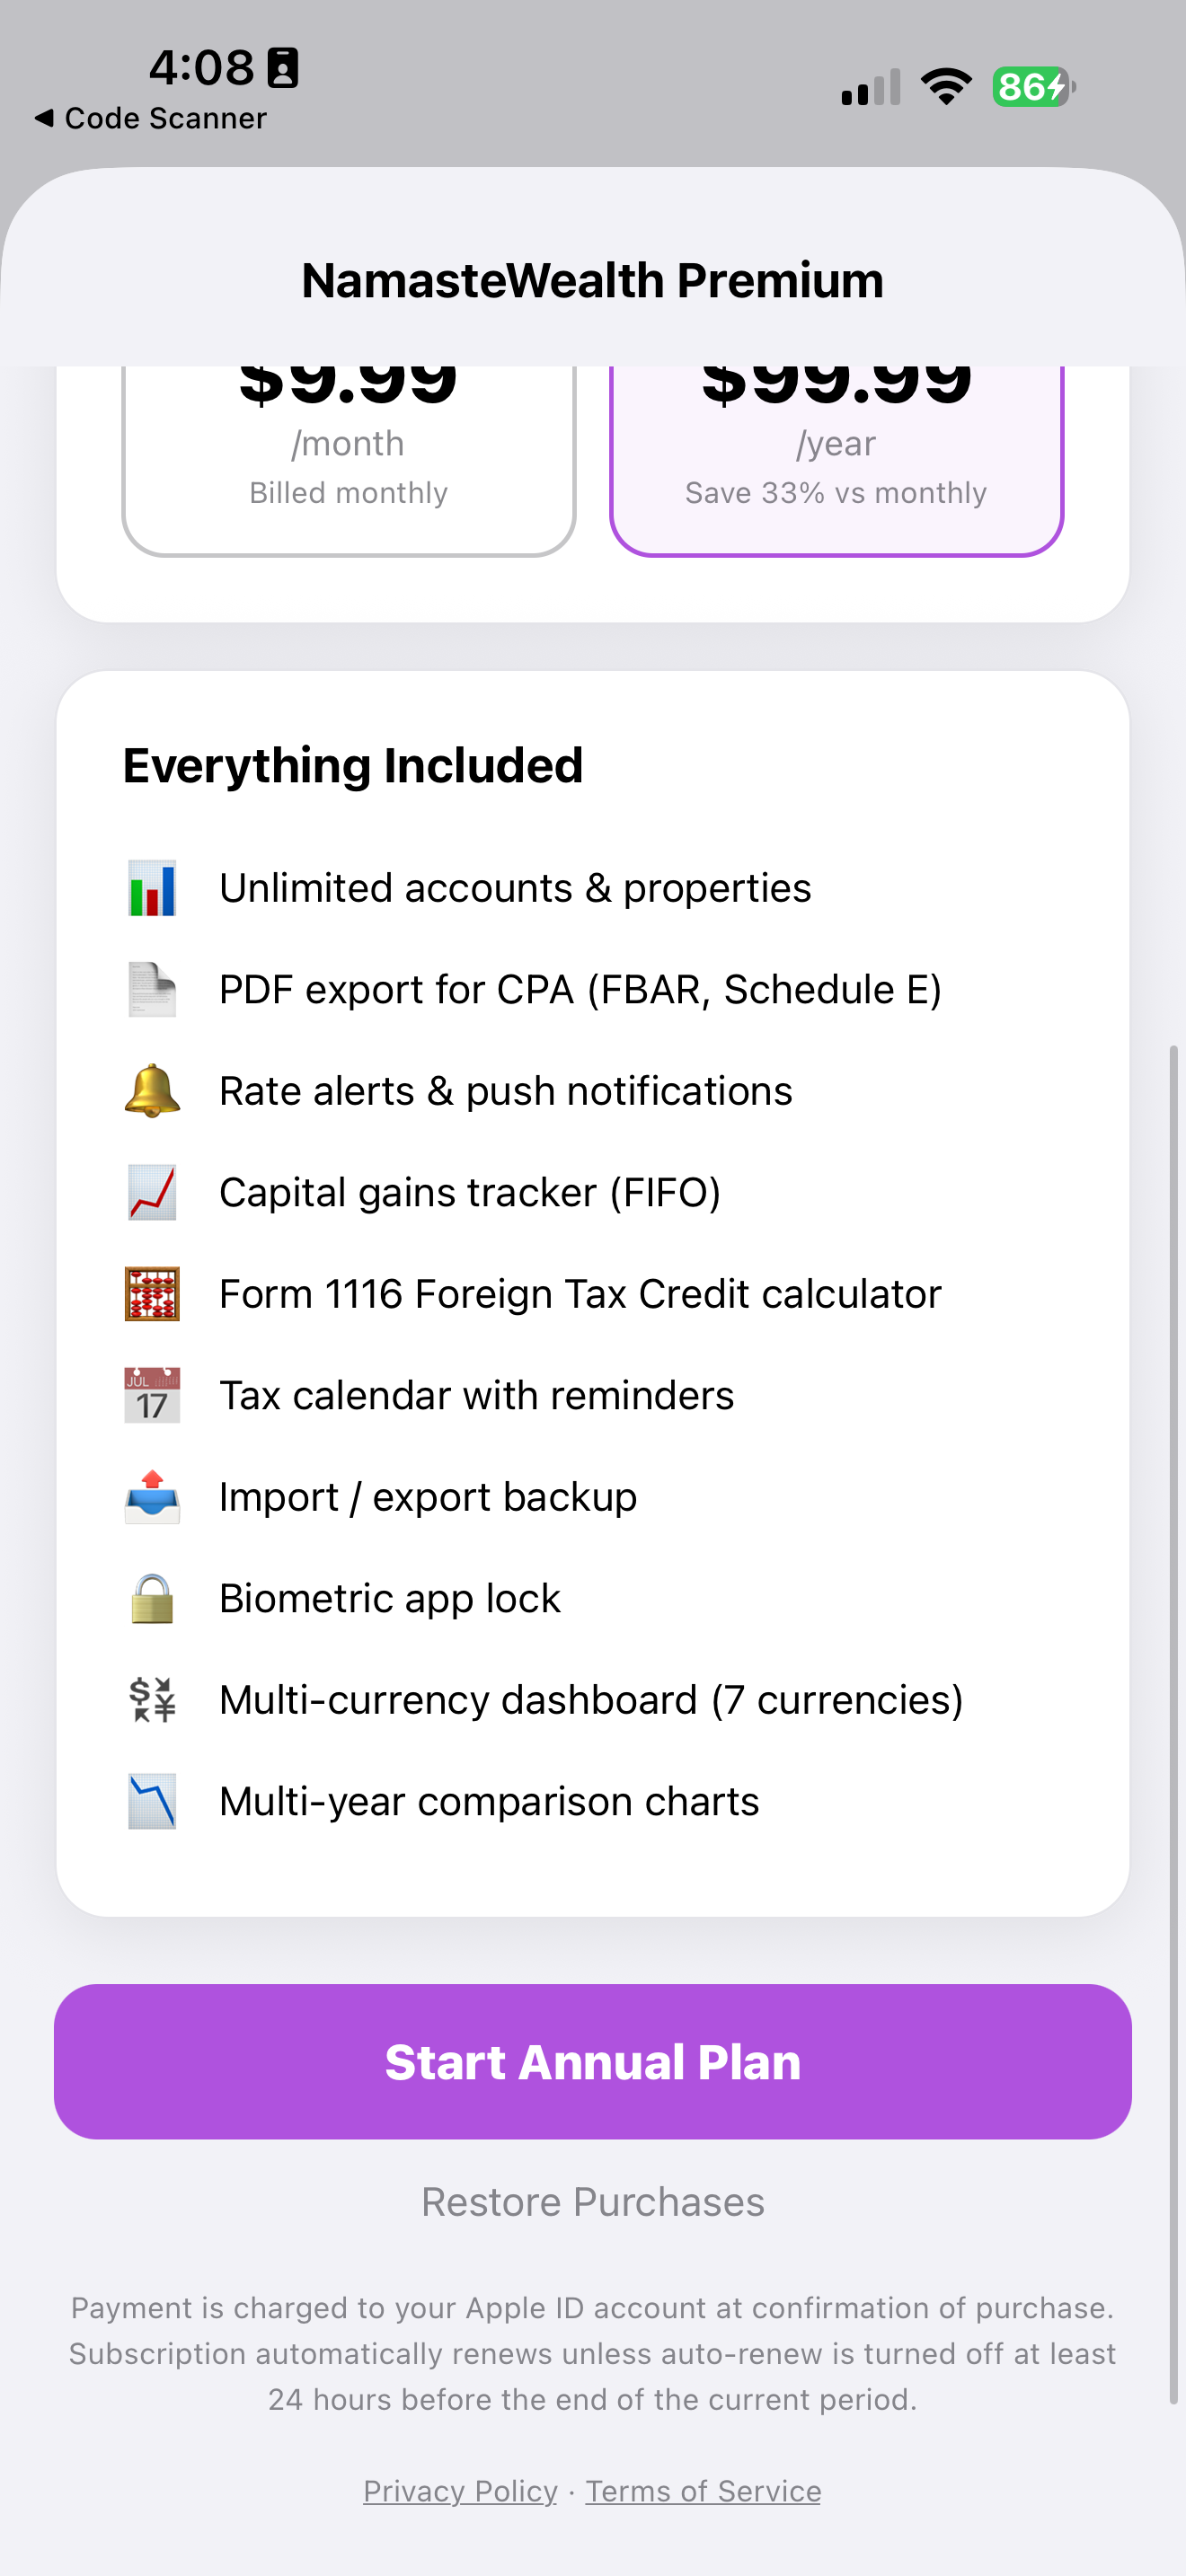Click the "Import / export backup" text

(x=428, y=1497)
